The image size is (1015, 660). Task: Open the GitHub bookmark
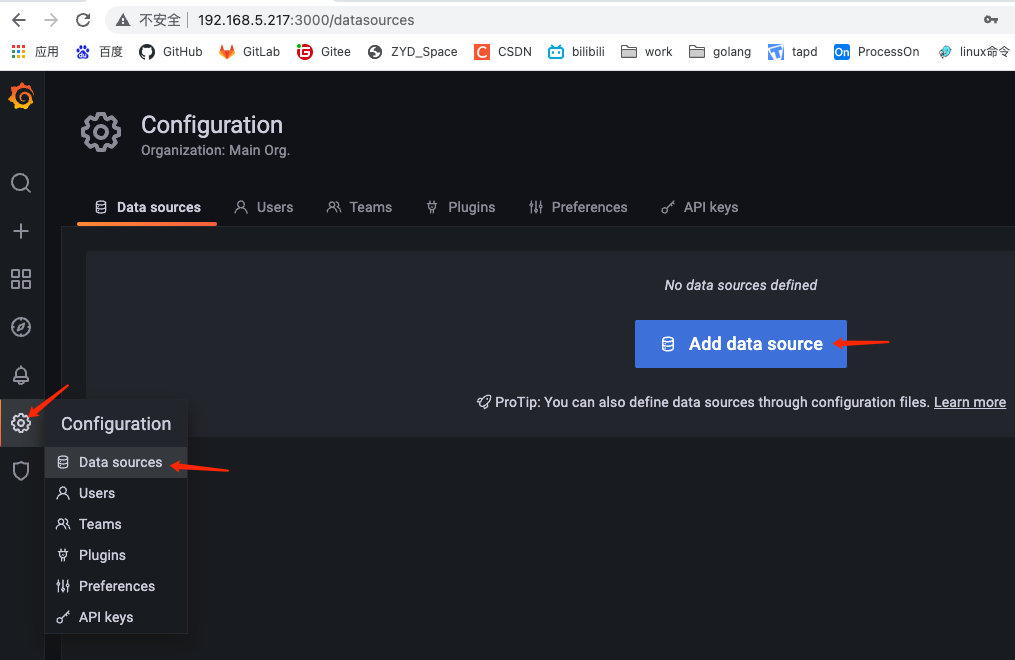point(170,52)
